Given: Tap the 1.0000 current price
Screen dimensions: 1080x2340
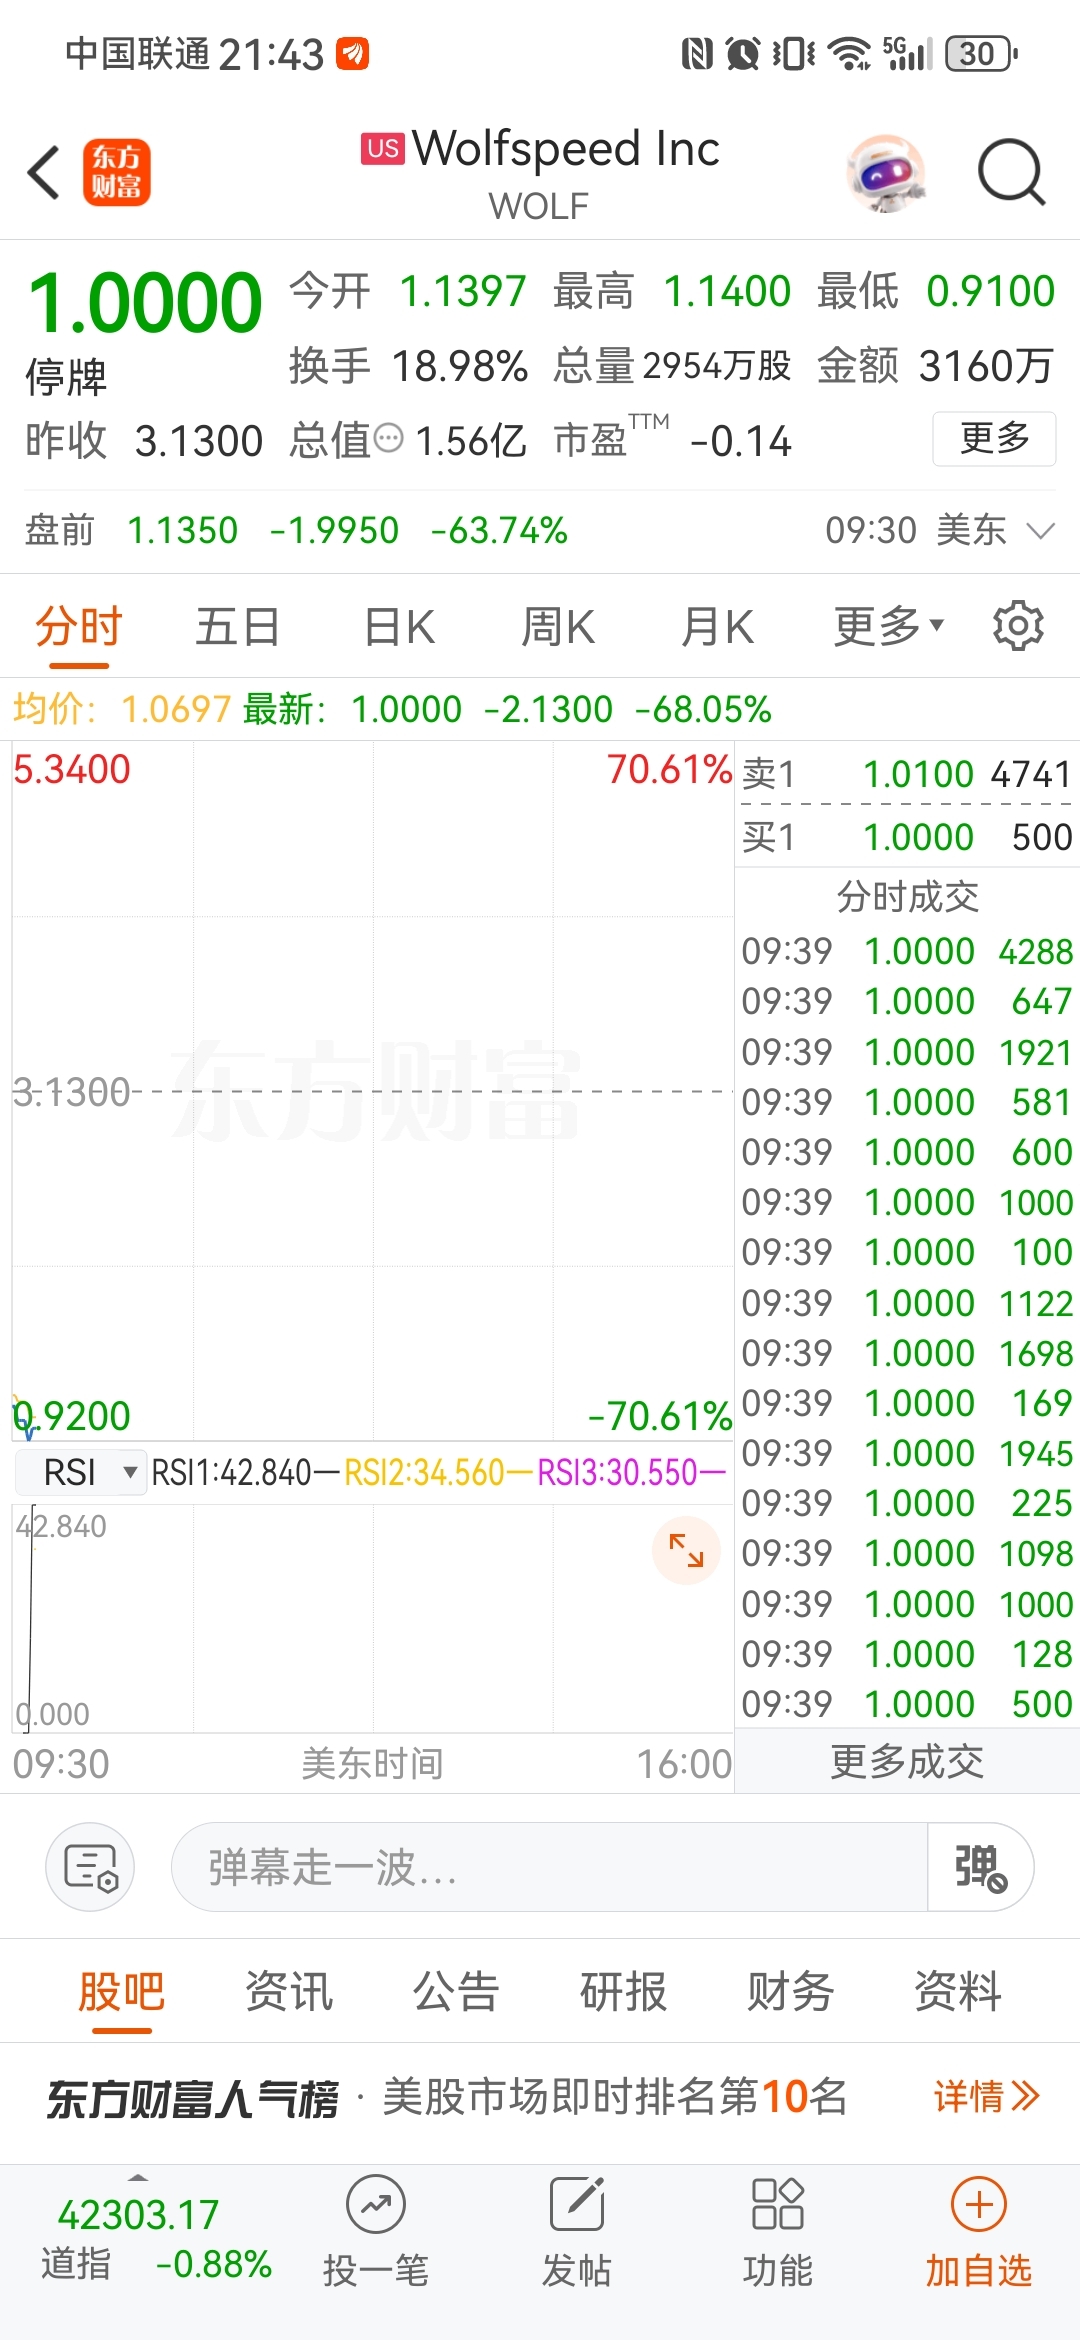Looking at the screenshot, I should (x=145, y=302).
